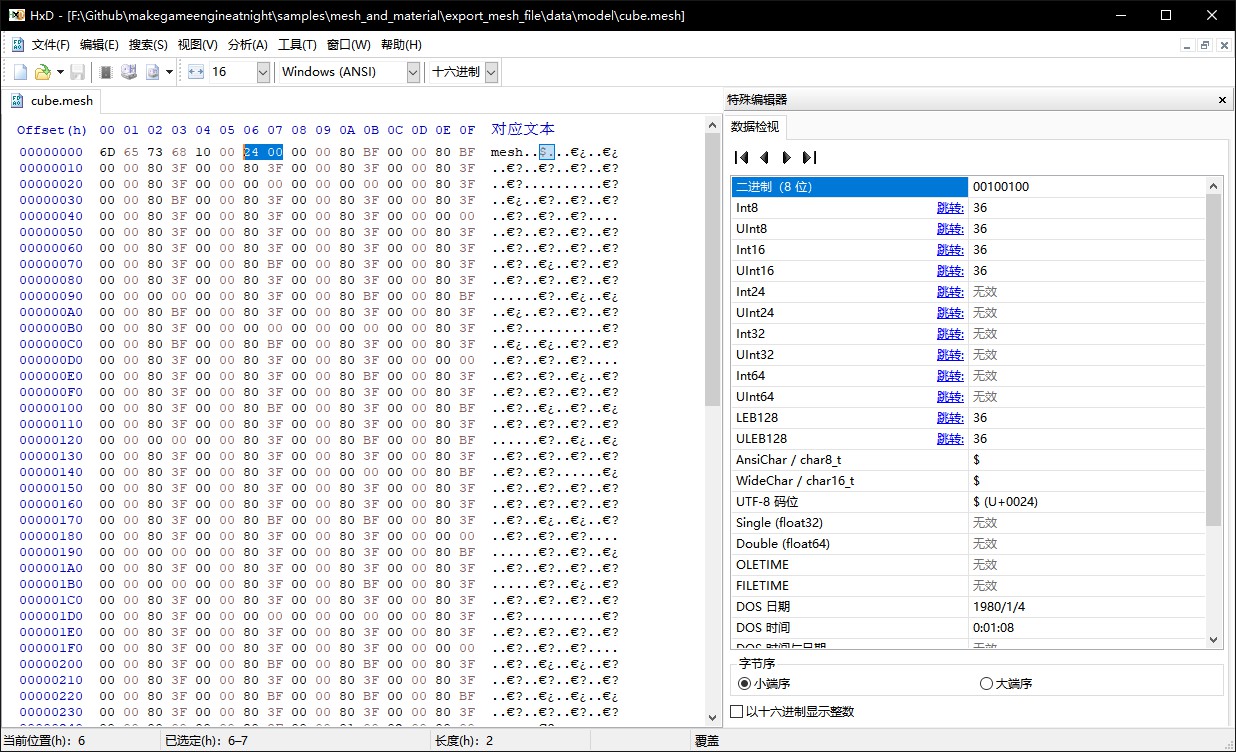Select the 二进制 (8 位) inspector row
Image resolution: width=1236 pixels, height=752 pixels.
[850, 187]
